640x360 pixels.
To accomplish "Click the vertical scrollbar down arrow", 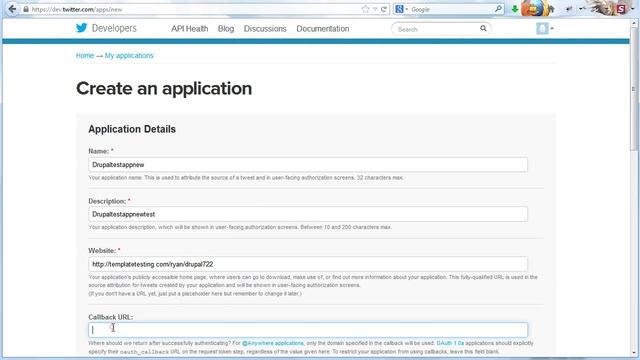I will pyautogui.click(x=634, y=353).
